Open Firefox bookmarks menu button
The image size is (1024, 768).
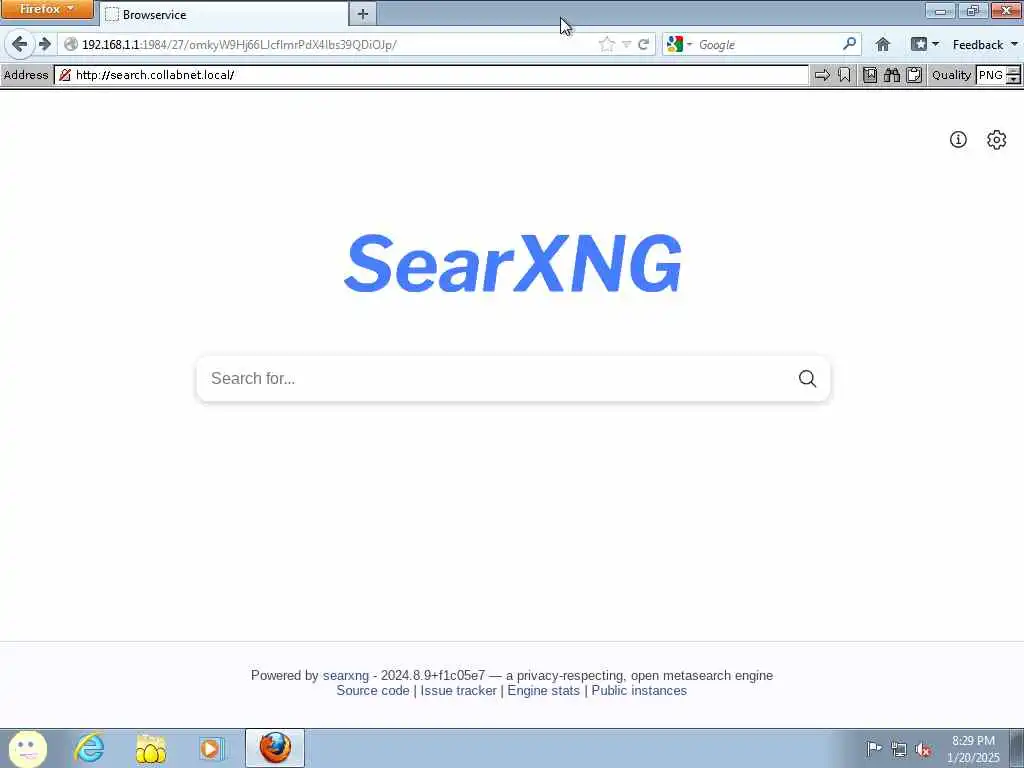[925, 44]
